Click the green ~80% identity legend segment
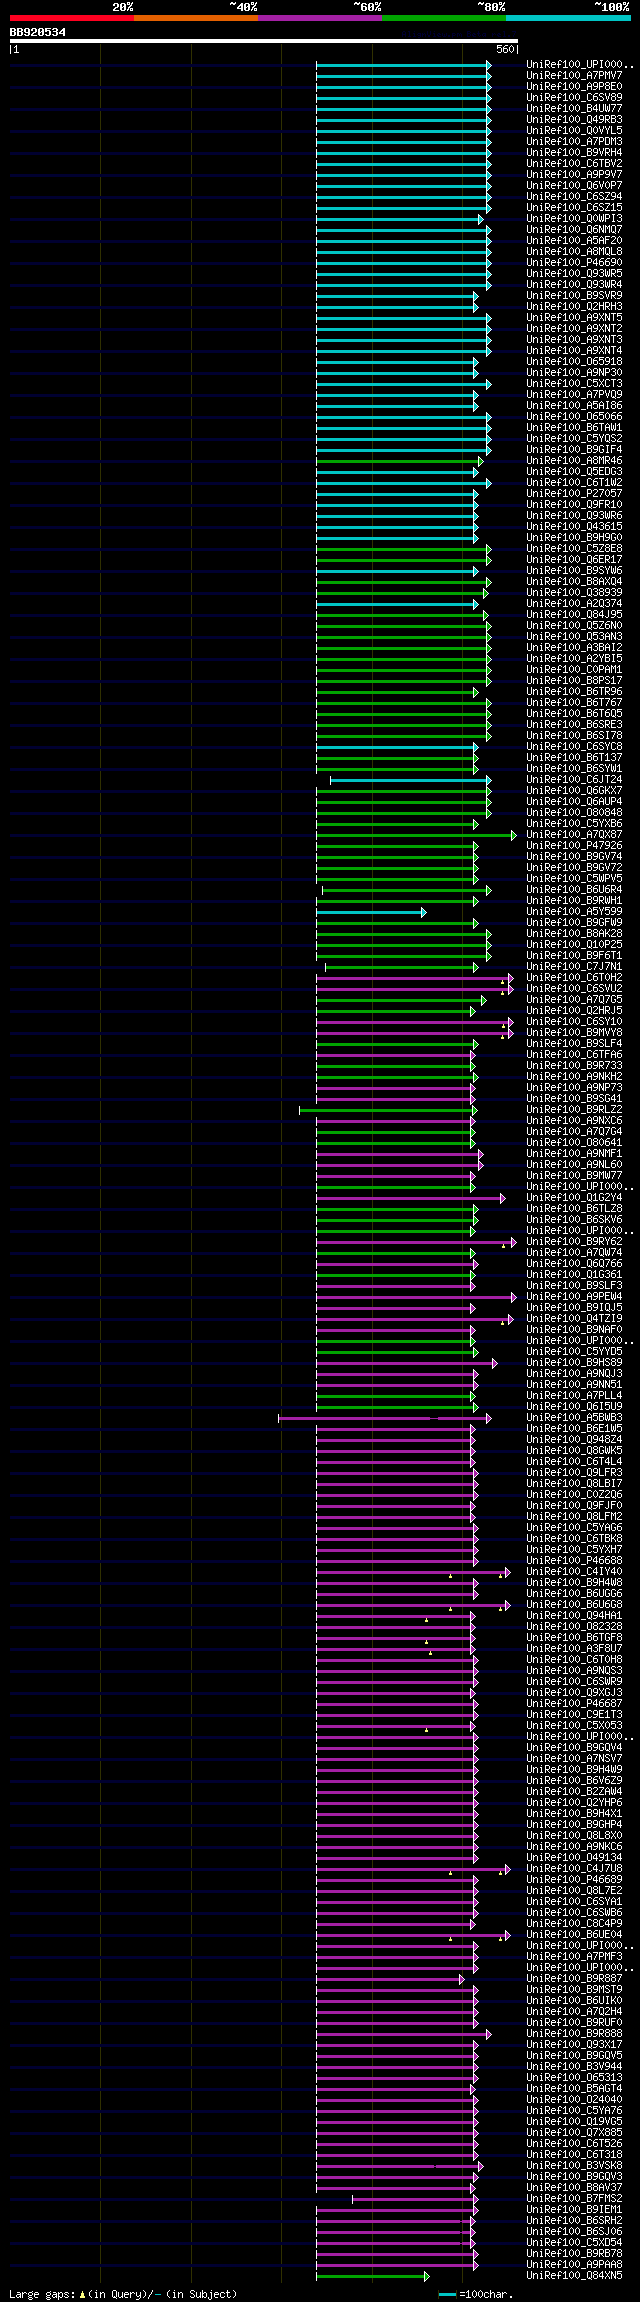640x2302 pixels. (443, 18)
